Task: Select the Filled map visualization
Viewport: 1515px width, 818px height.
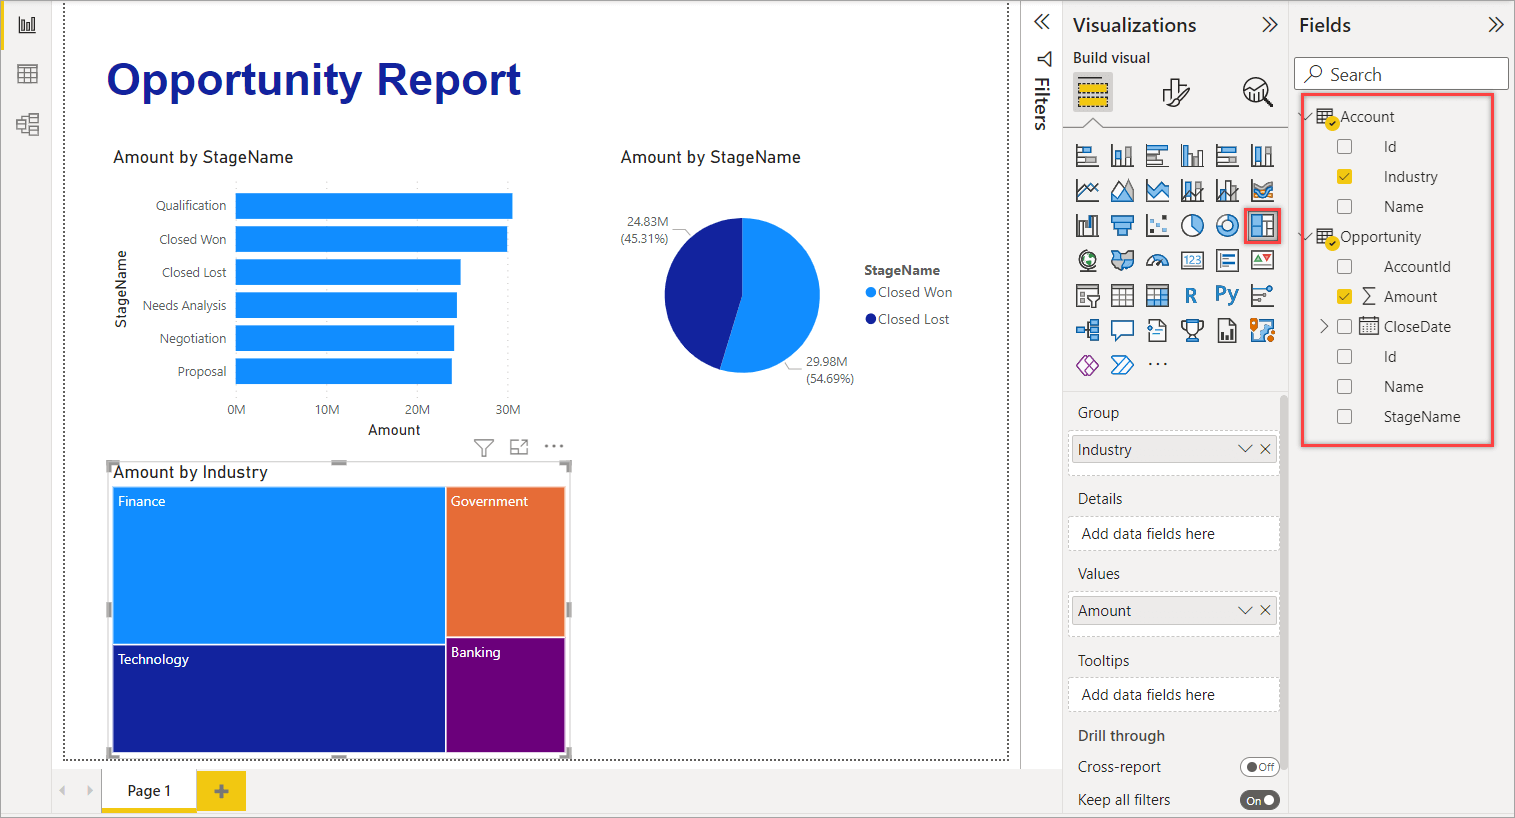Action: pos(1122,260)
